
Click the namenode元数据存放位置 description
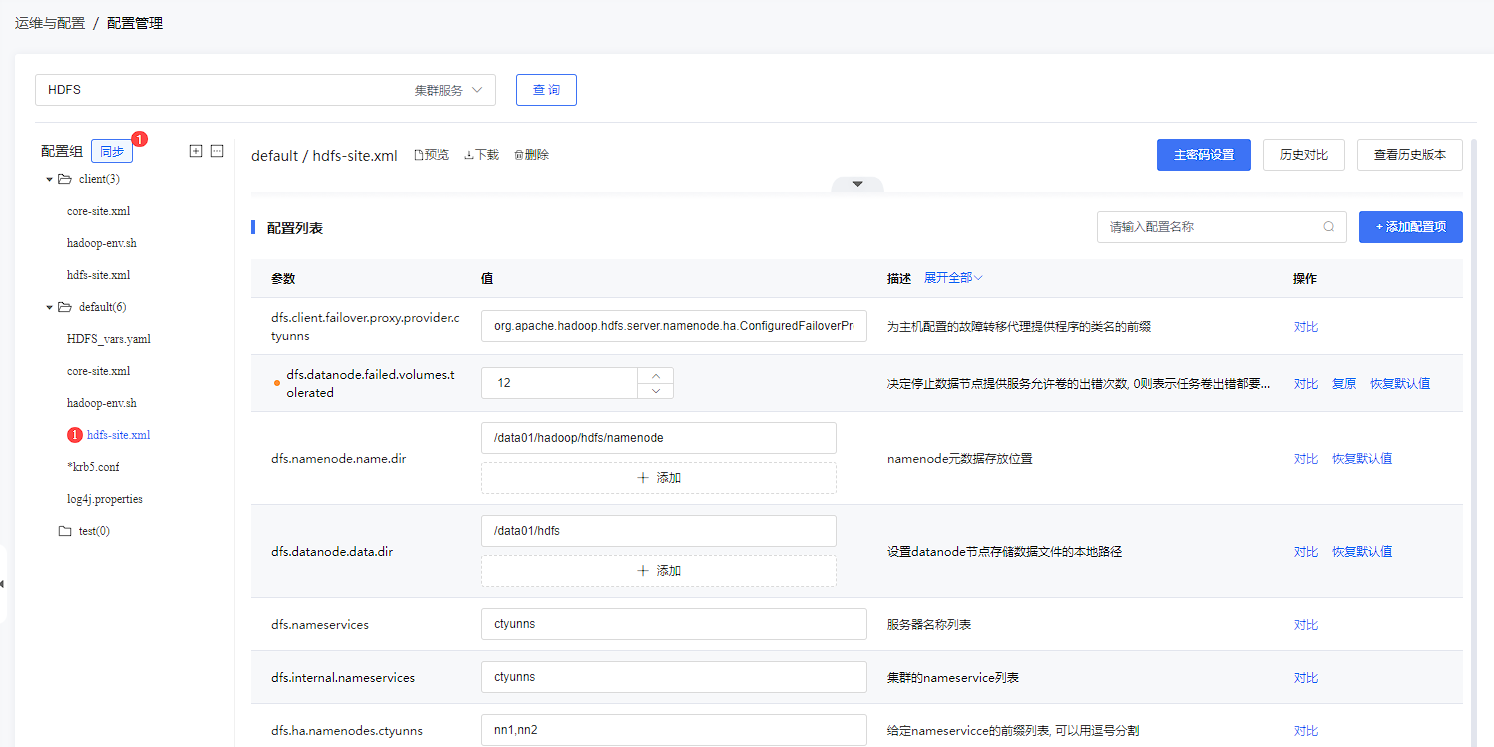click(x=960, y=459)
